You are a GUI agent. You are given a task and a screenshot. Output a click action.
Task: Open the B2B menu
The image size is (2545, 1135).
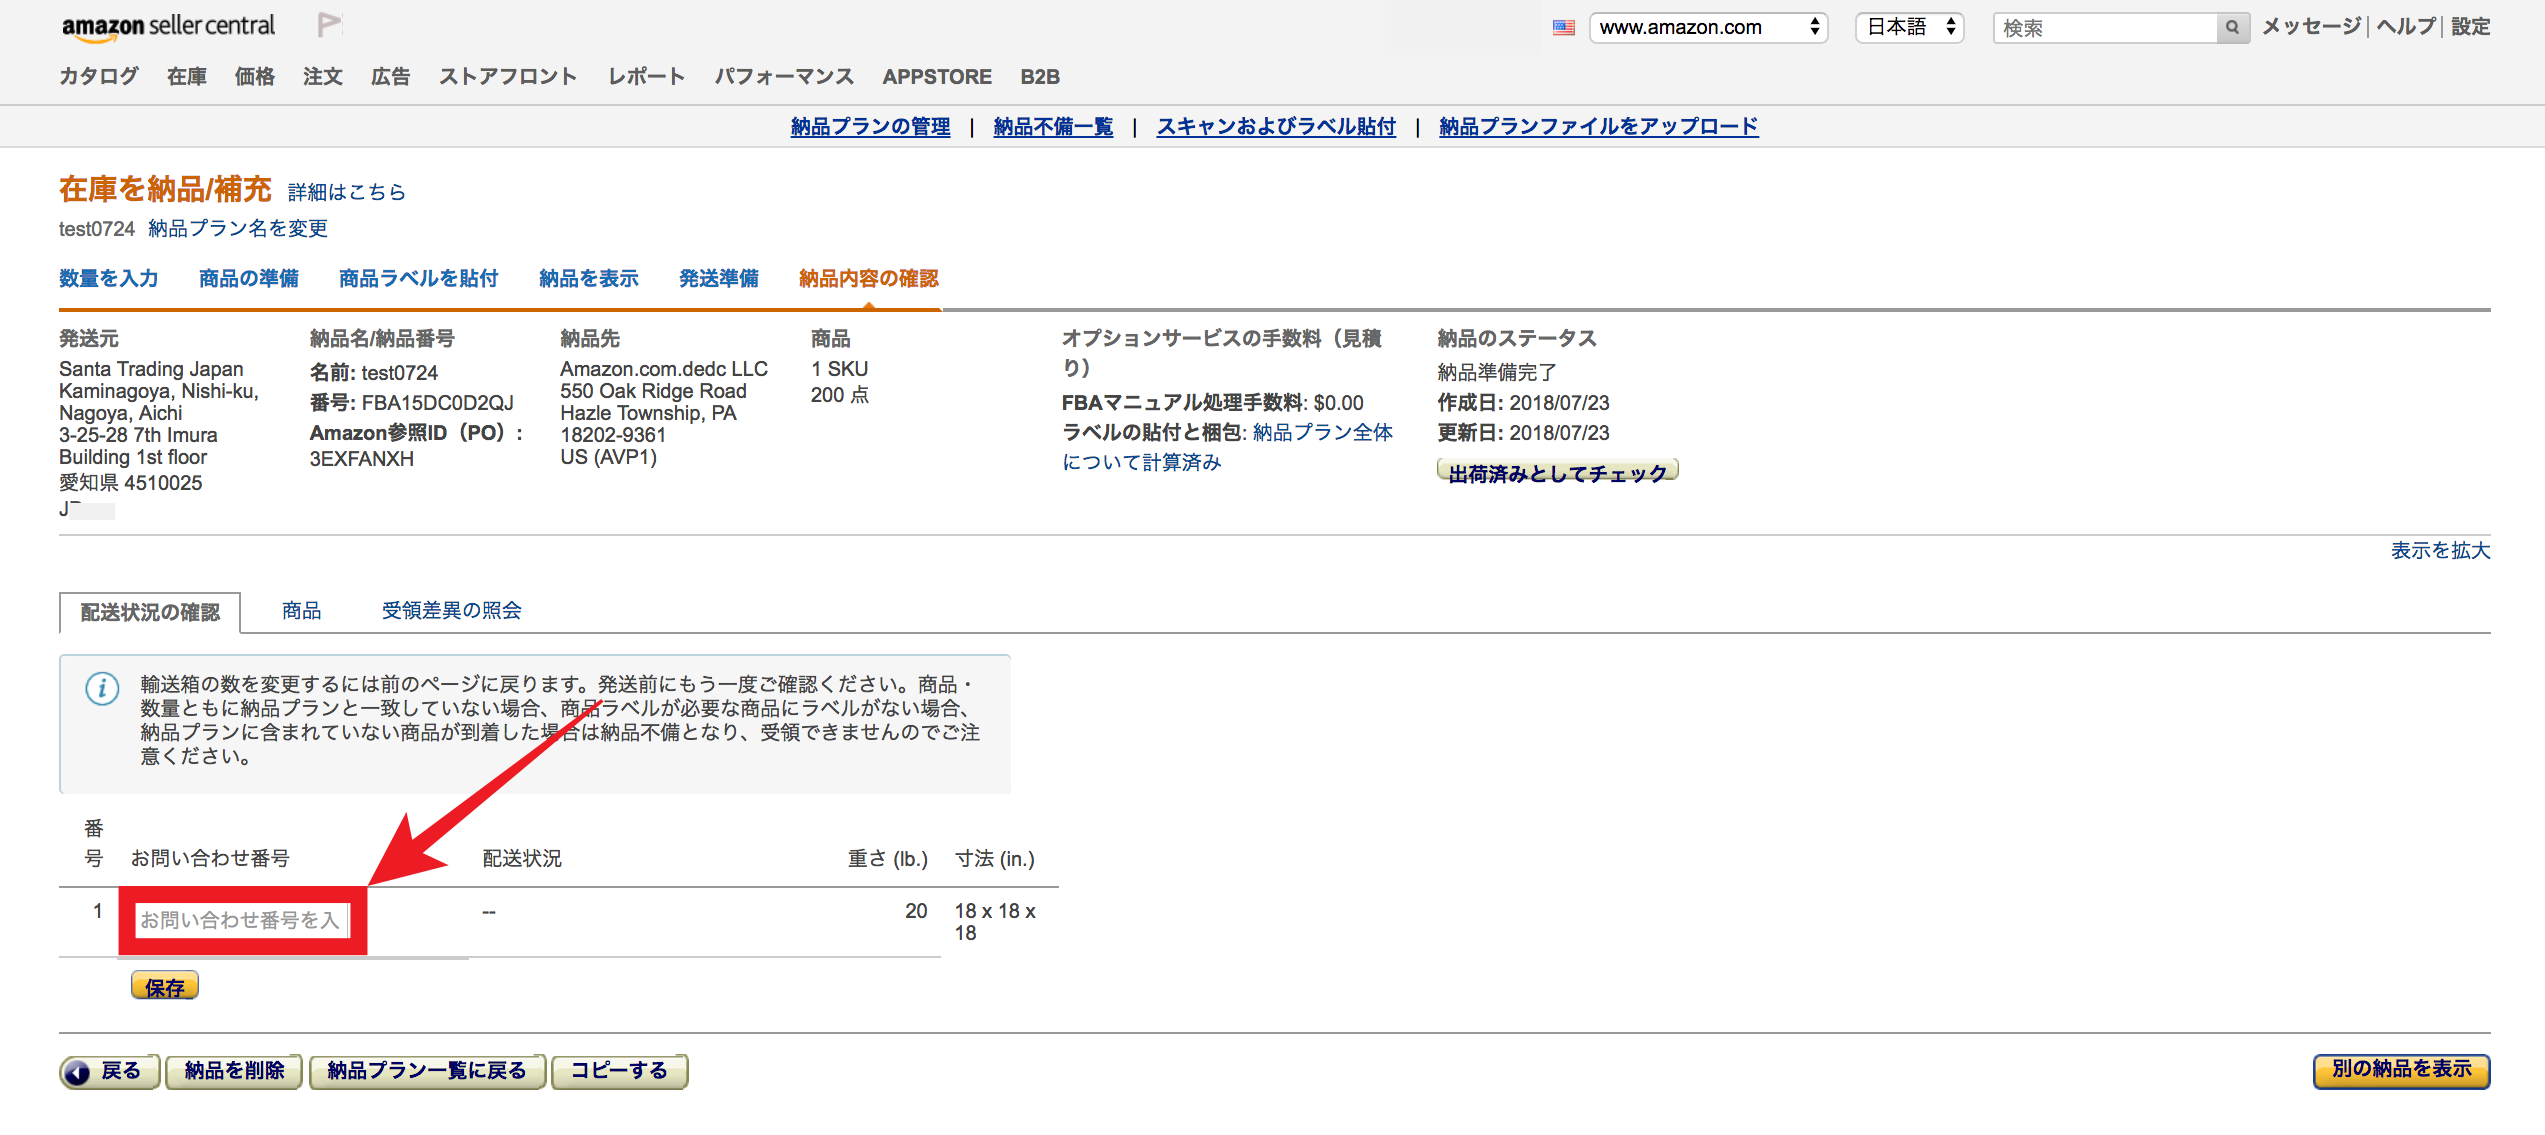(1040, 77)
